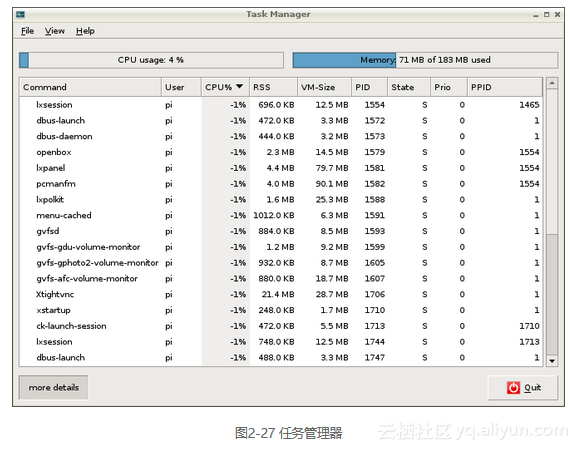Click the vertical scrollbar thumb
Viewport: 579px width, 451px height.
click(552, 294)
